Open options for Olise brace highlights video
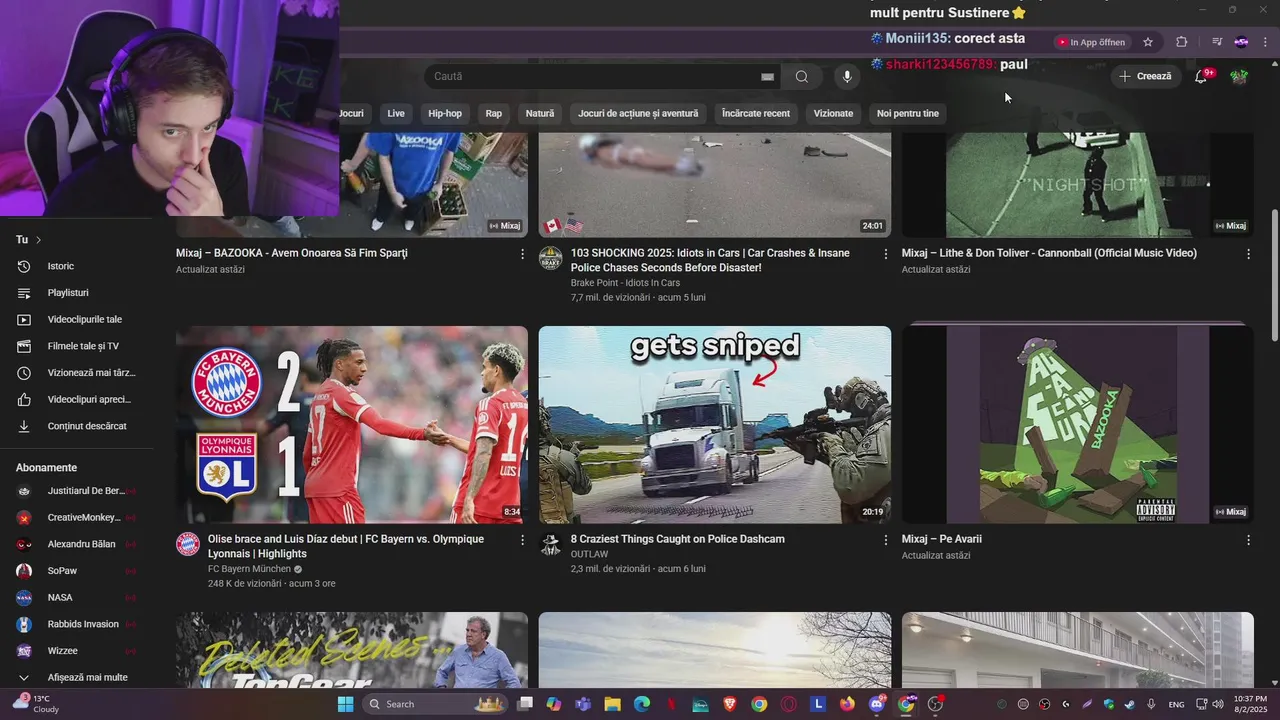The image size is (1280, 720). tap(522, 540)
